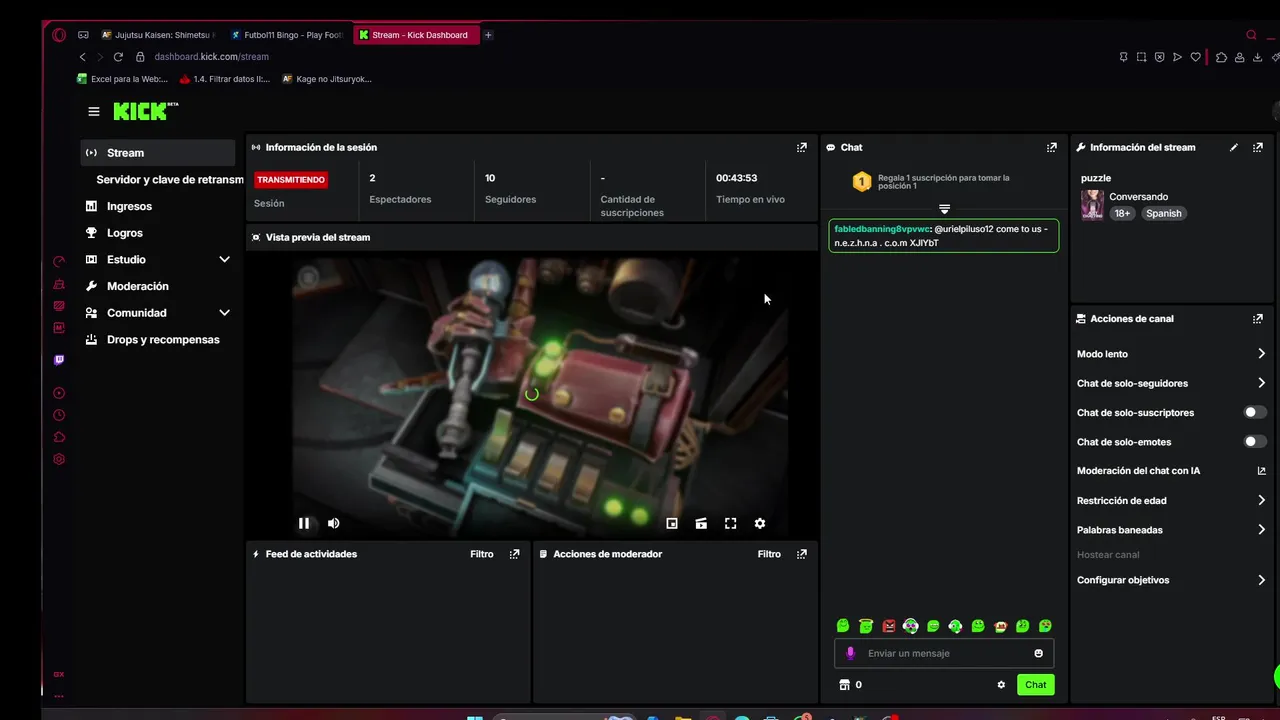This screenshot has height=720, width=1280.
Task: Insert the angry red emote
Action: [x=888, y=626]
